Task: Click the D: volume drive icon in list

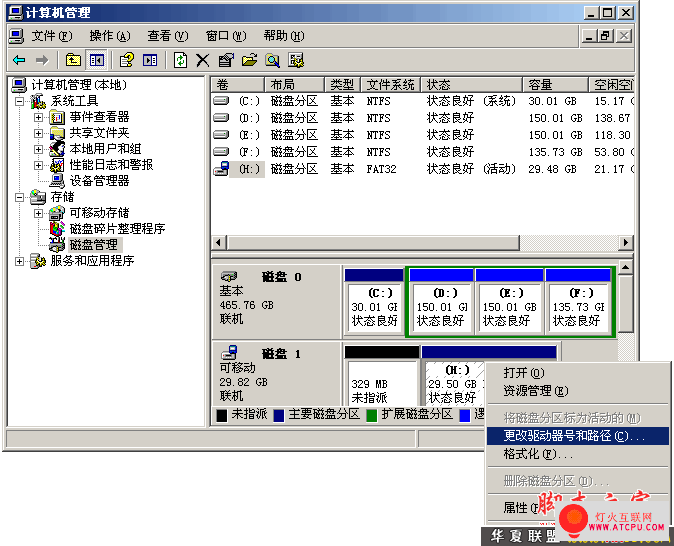Action: point(221,118)
